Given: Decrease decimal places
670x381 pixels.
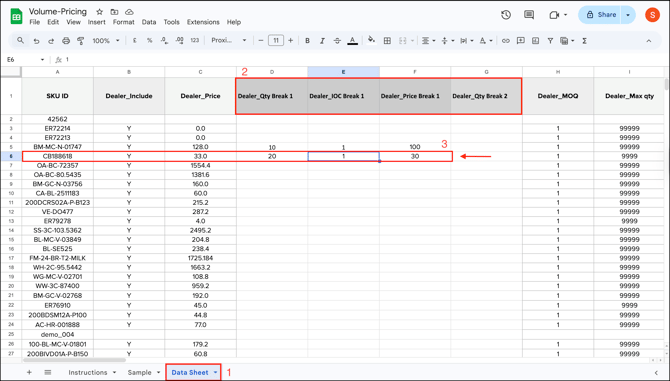Looking at the screenshot, I should pyautogui.click(x=165, y=41).
